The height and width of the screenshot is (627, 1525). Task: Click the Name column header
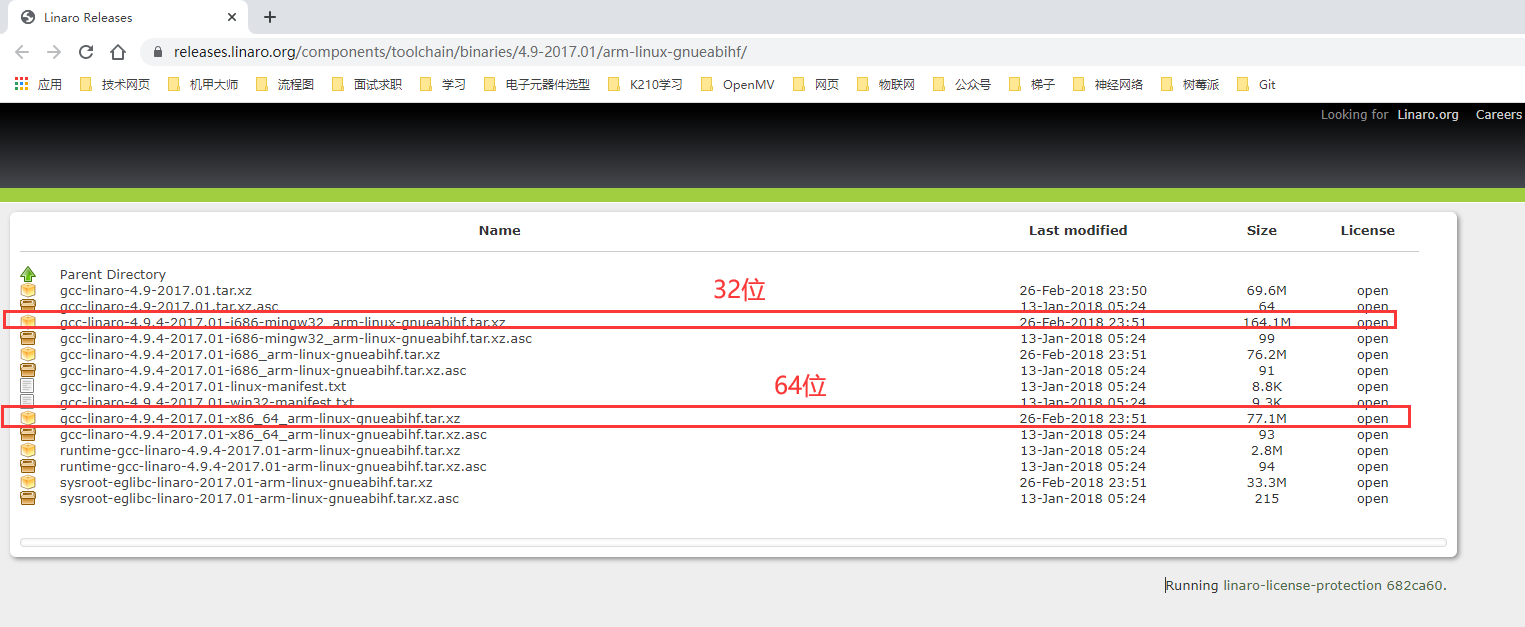point(499,230)
